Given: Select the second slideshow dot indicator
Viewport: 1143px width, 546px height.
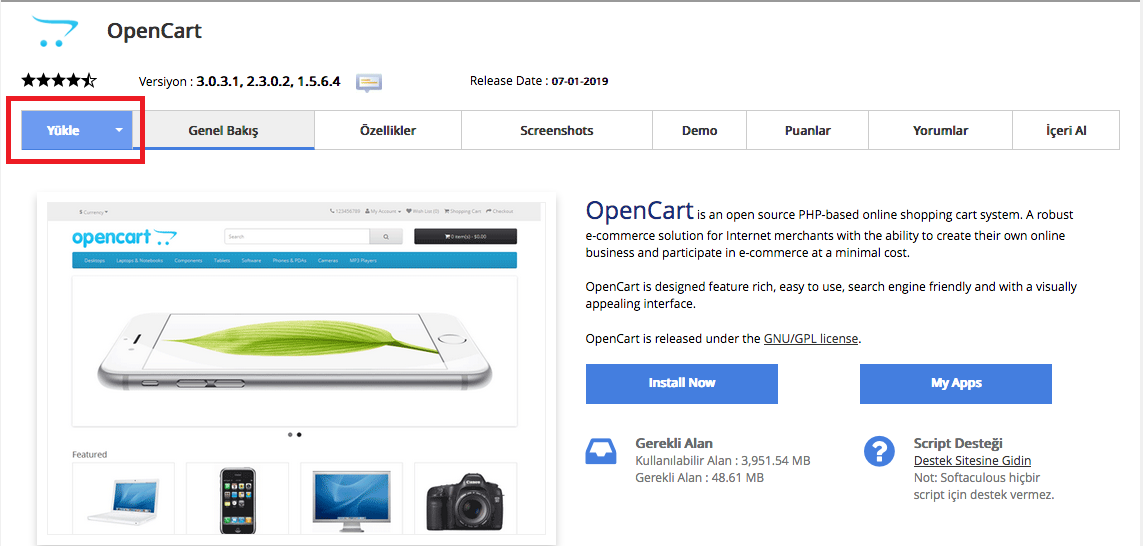Looking at the screenshot, I should [300, 434].
